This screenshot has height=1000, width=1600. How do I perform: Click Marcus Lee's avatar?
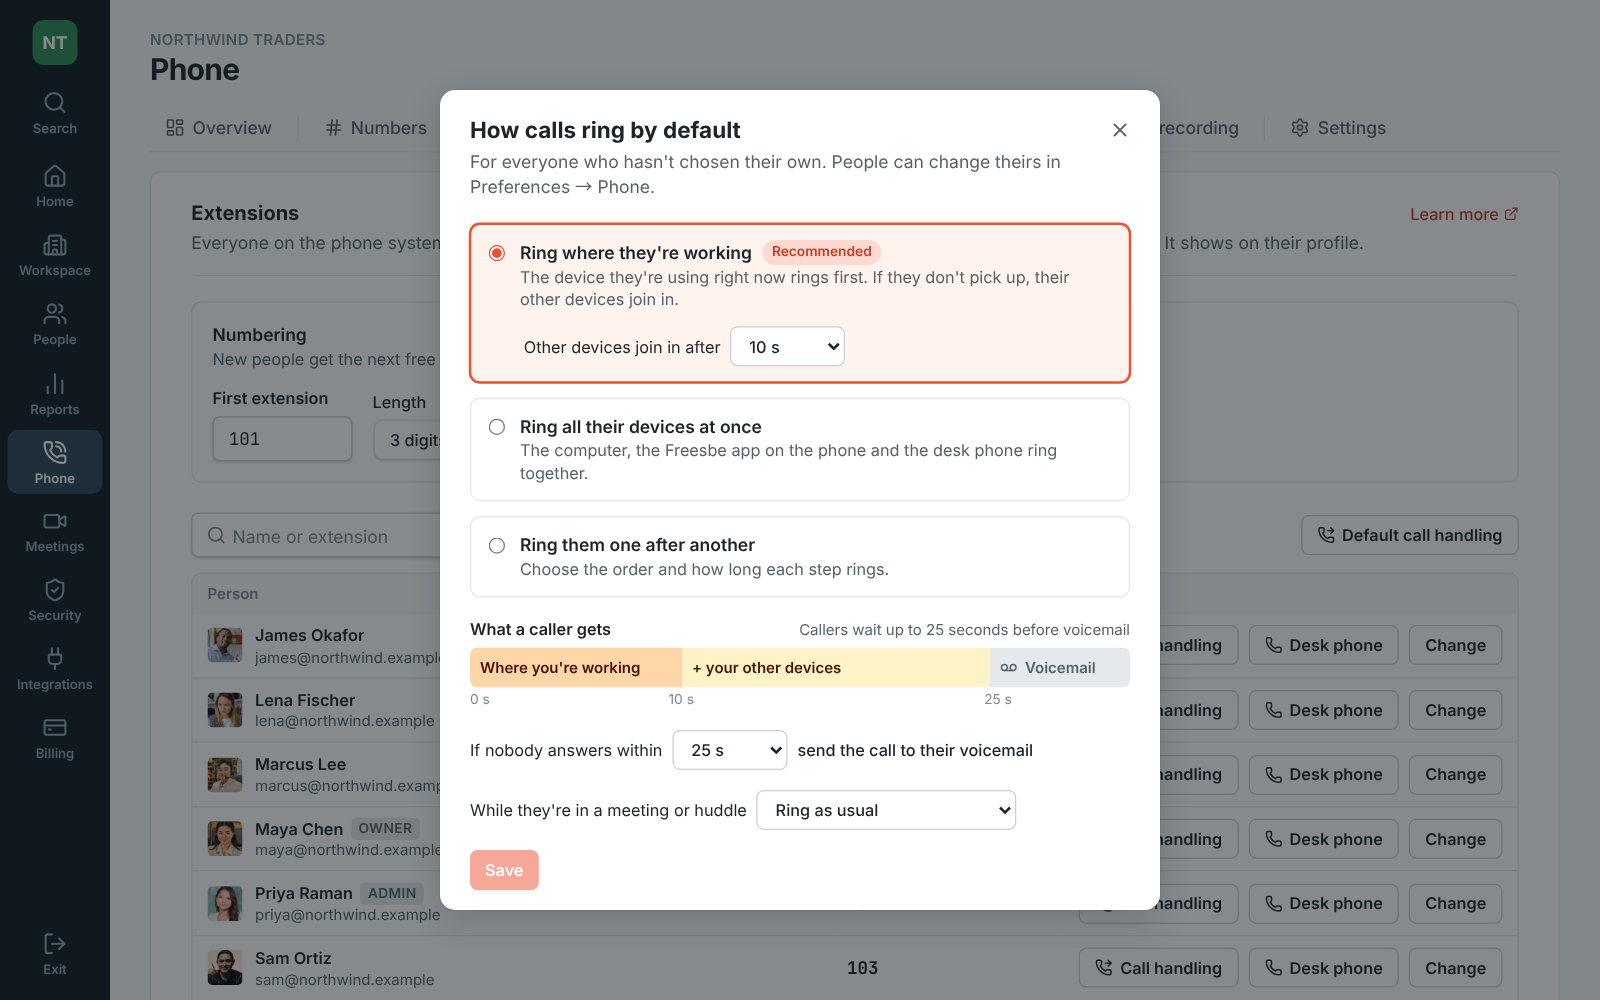pos(225,775)
